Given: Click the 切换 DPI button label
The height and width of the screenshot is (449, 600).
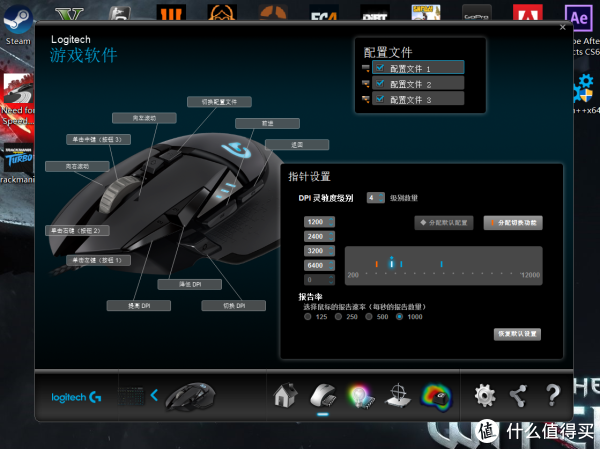Looking at the screenshot, I should tap(234, 305).
